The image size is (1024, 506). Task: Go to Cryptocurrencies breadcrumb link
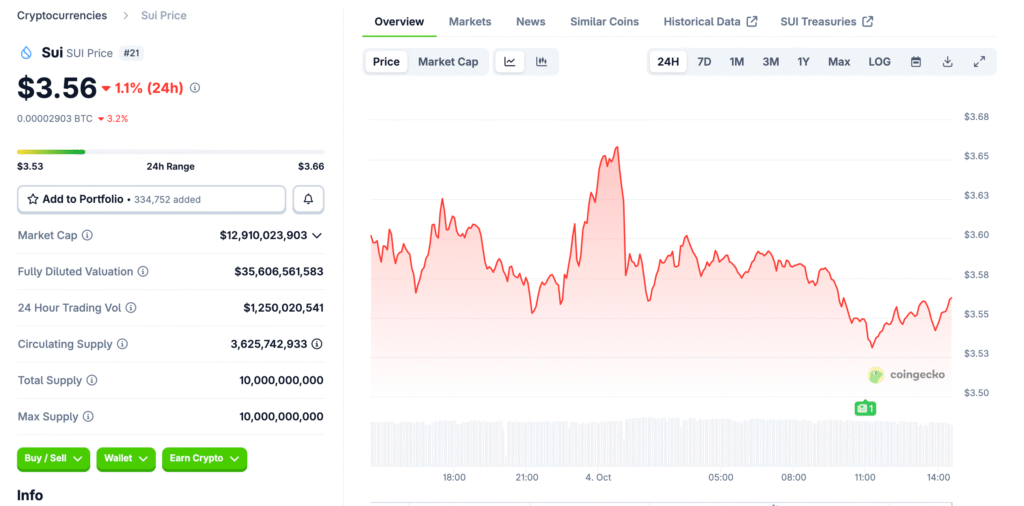[x=64, y=15]
